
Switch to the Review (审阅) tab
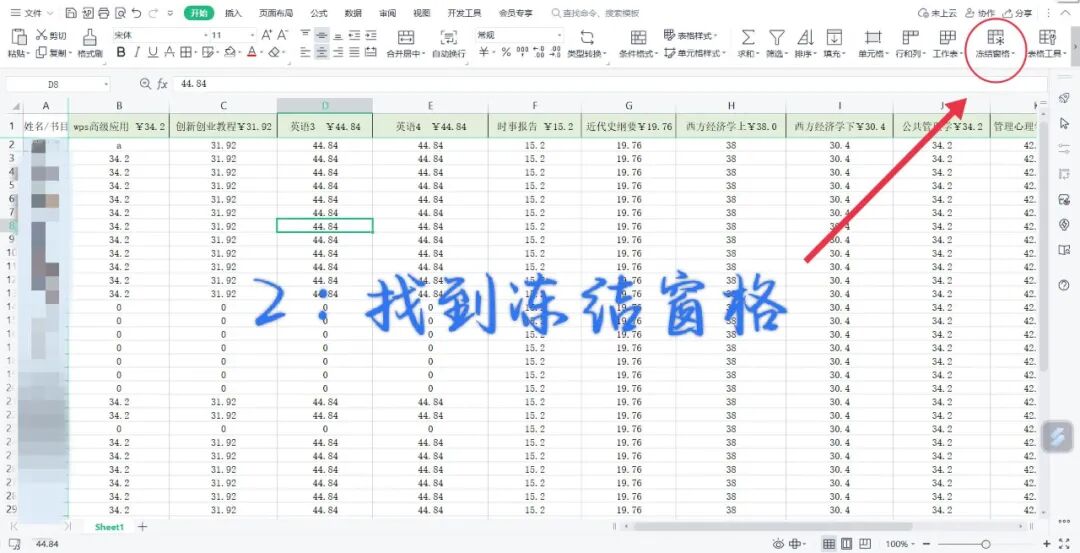[387, 13]
